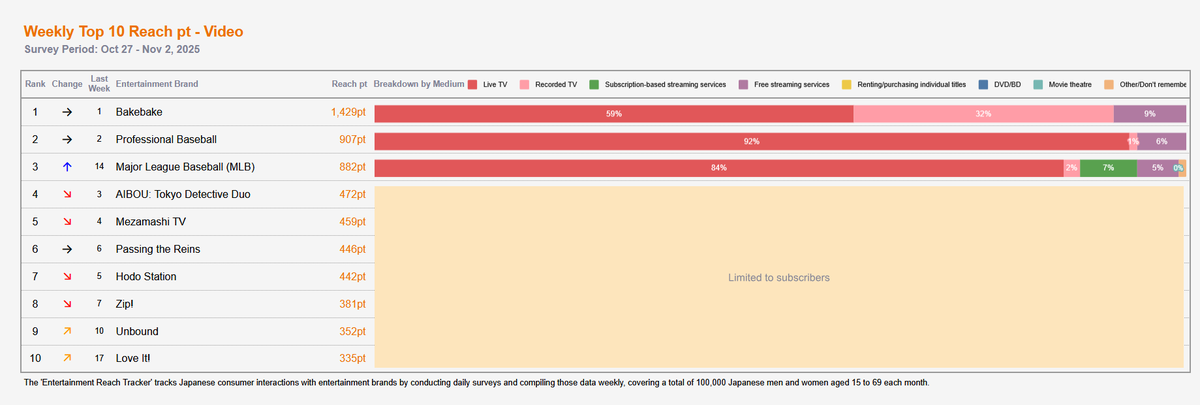Click the 882pt reach value
The image size is (1200, 405).
[x=352, y=167]
